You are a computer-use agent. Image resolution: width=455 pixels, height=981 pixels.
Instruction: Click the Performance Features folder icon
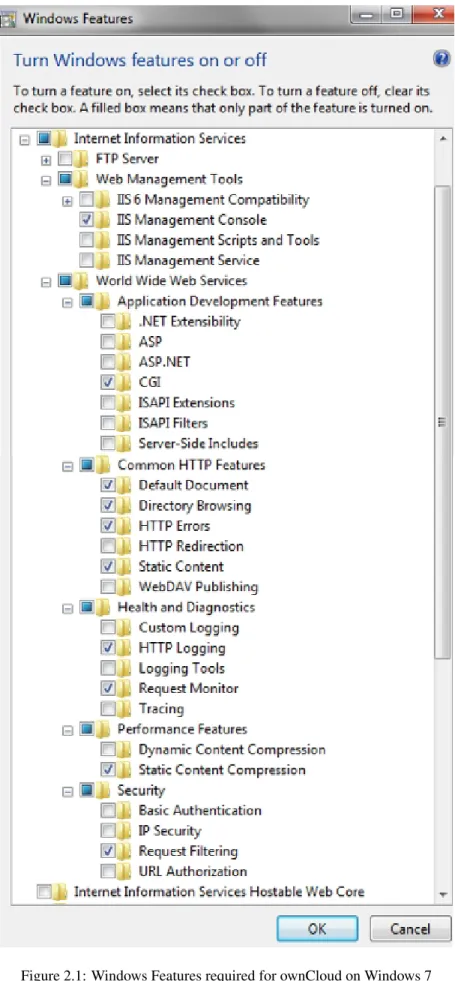pyautogui.click(x=103, y=729)
